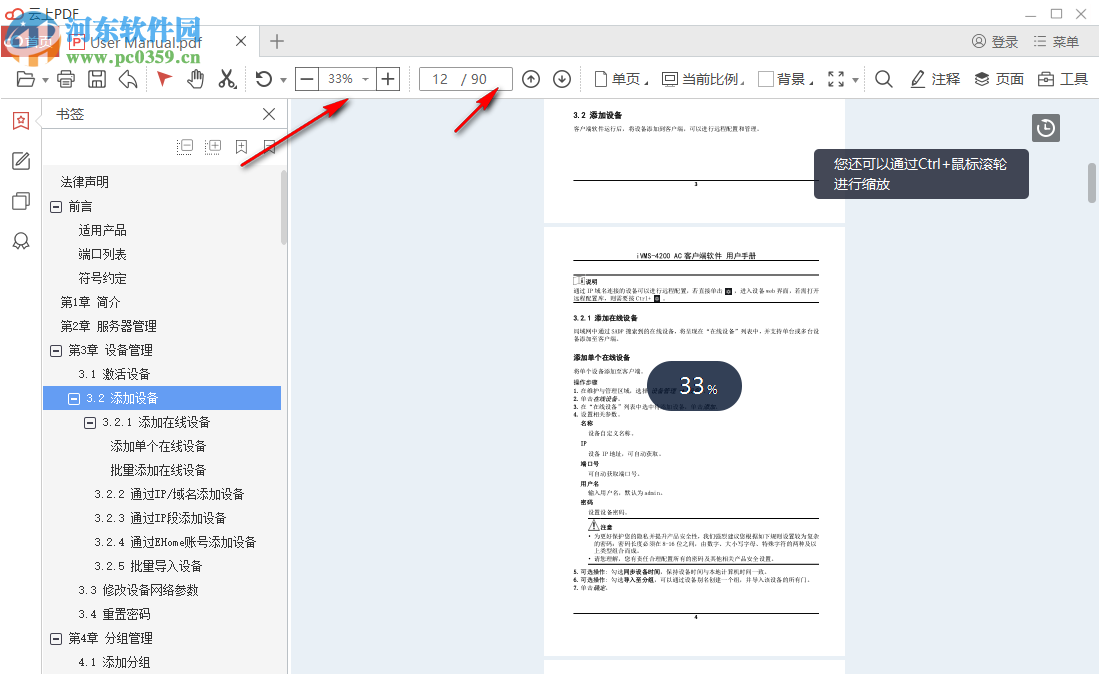Save the current PDF
Screen dimensions: 1100x676
click(97, 78)
